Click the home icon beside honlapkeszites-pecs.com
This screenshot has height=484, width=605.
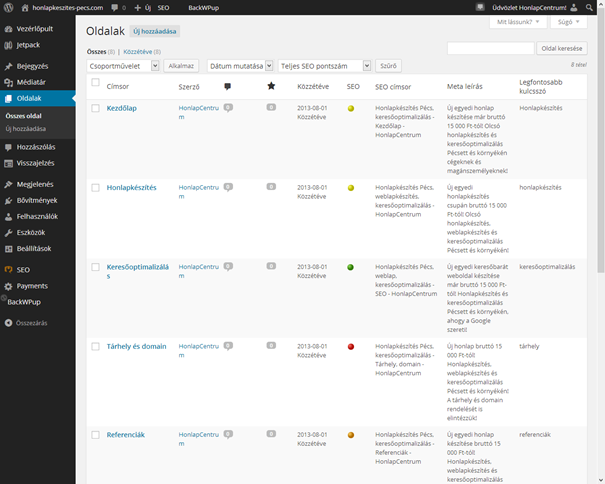[25, 8]
